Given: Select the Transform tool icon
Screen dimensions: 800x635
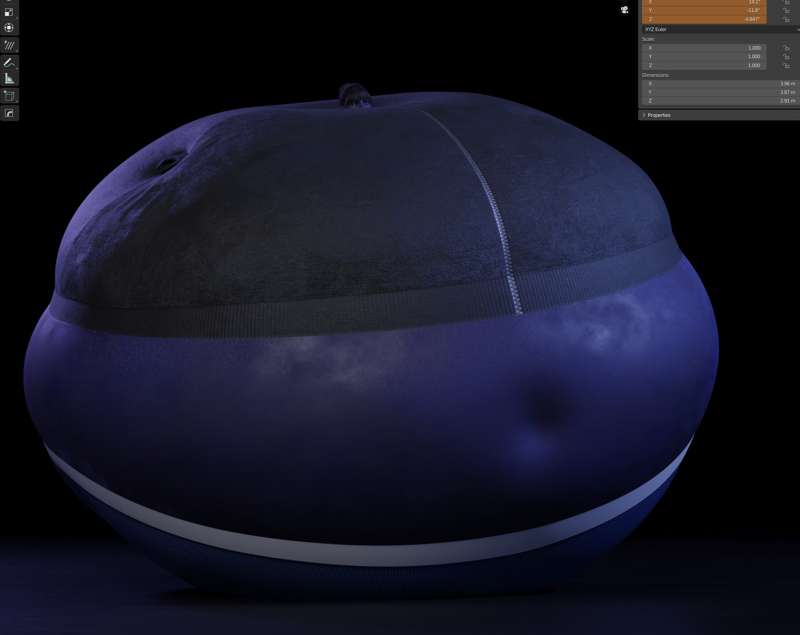Looking at the screenshot, I should 9,28.
